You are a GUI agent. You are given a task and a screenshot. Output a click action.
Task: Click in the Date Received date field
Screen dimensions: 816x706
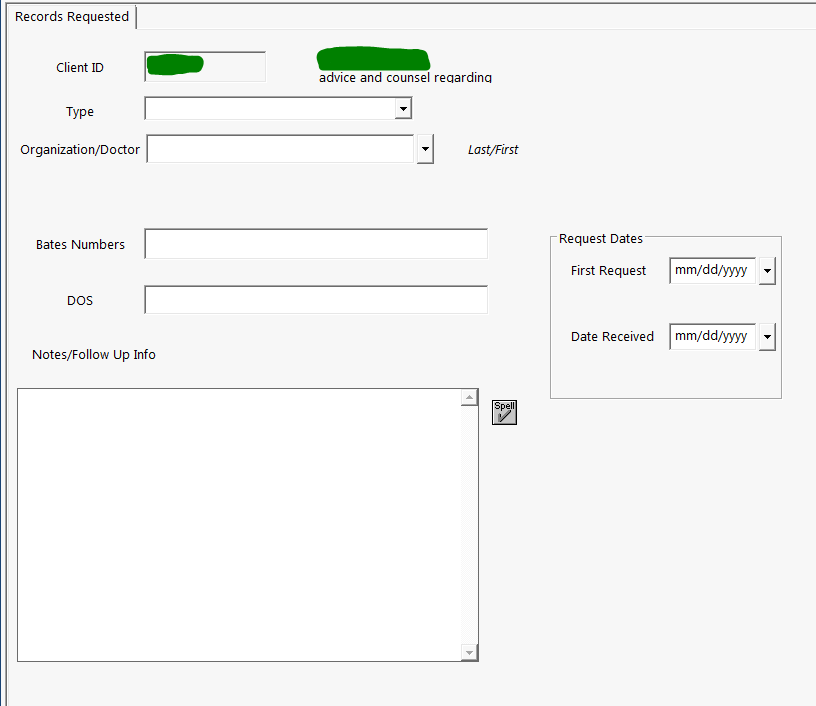point(711,337)
